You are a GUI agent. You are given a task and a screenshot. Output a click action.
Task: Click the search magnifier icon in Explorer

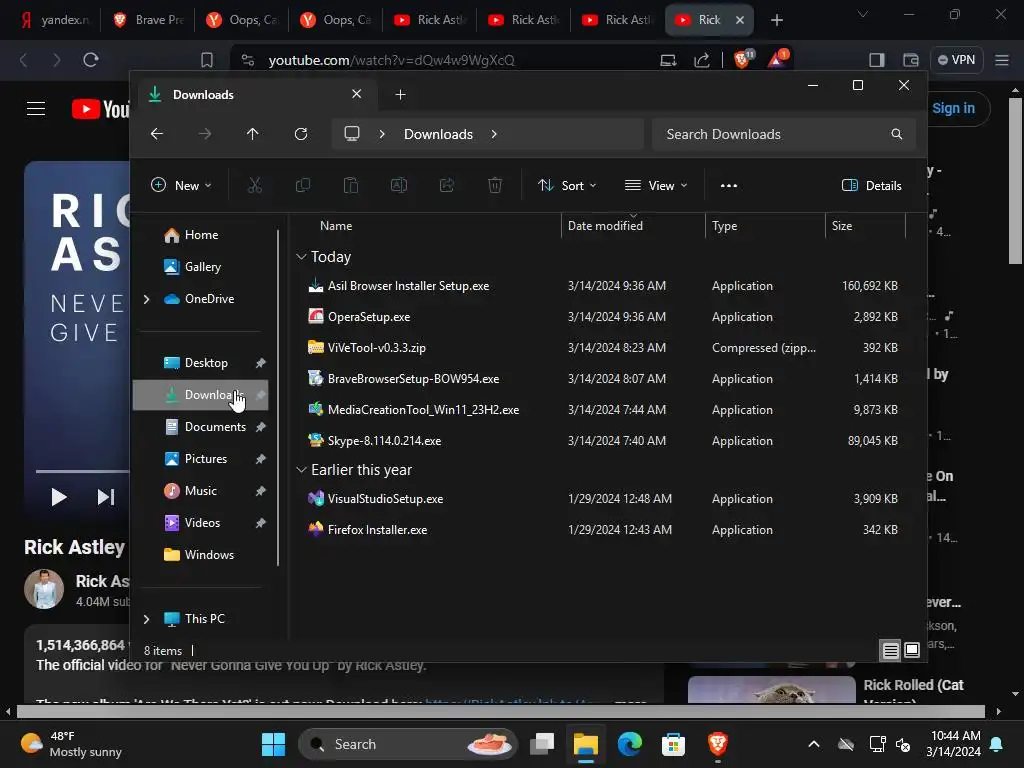897,134
